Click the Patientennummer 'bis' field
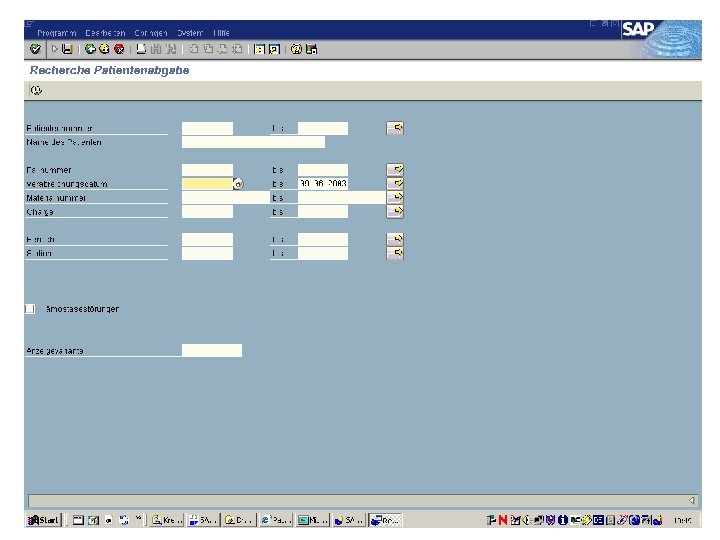This screenshot has width=720, height=540. pyautogui.click(x=323, y=128)
